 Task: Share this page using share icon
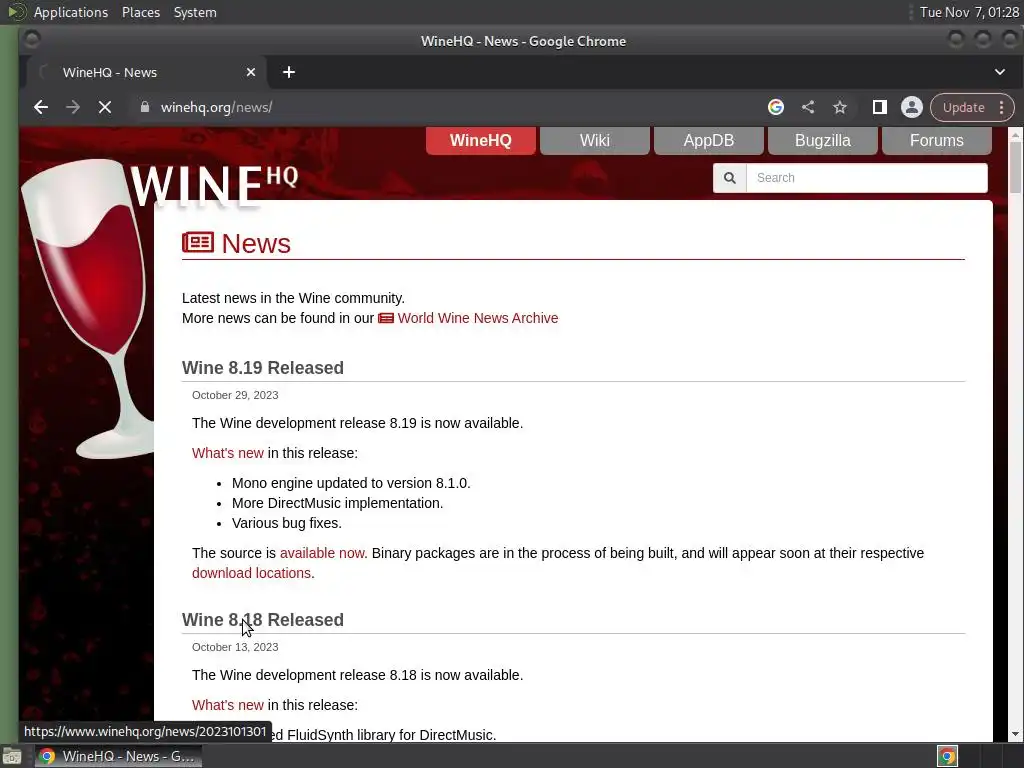click(x=808, y=107)
